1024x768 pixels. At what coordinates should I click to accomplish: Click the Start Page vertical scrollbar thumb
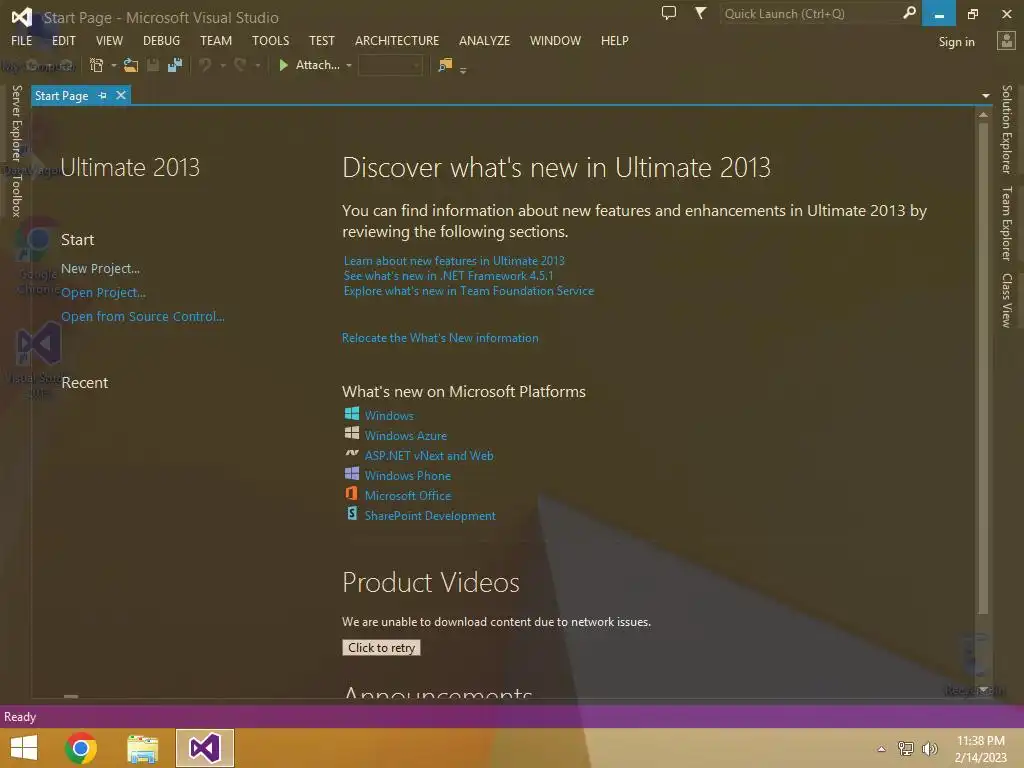click(x=983, y=368)
